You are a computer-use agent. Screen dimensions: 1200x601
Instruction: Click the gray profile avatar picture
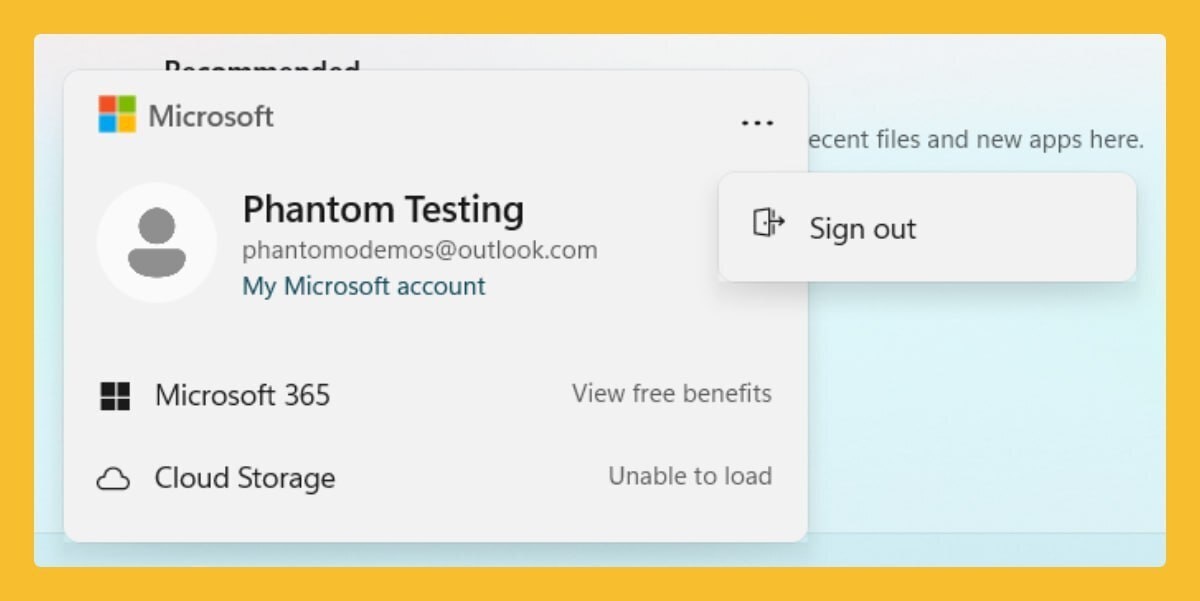157,242
